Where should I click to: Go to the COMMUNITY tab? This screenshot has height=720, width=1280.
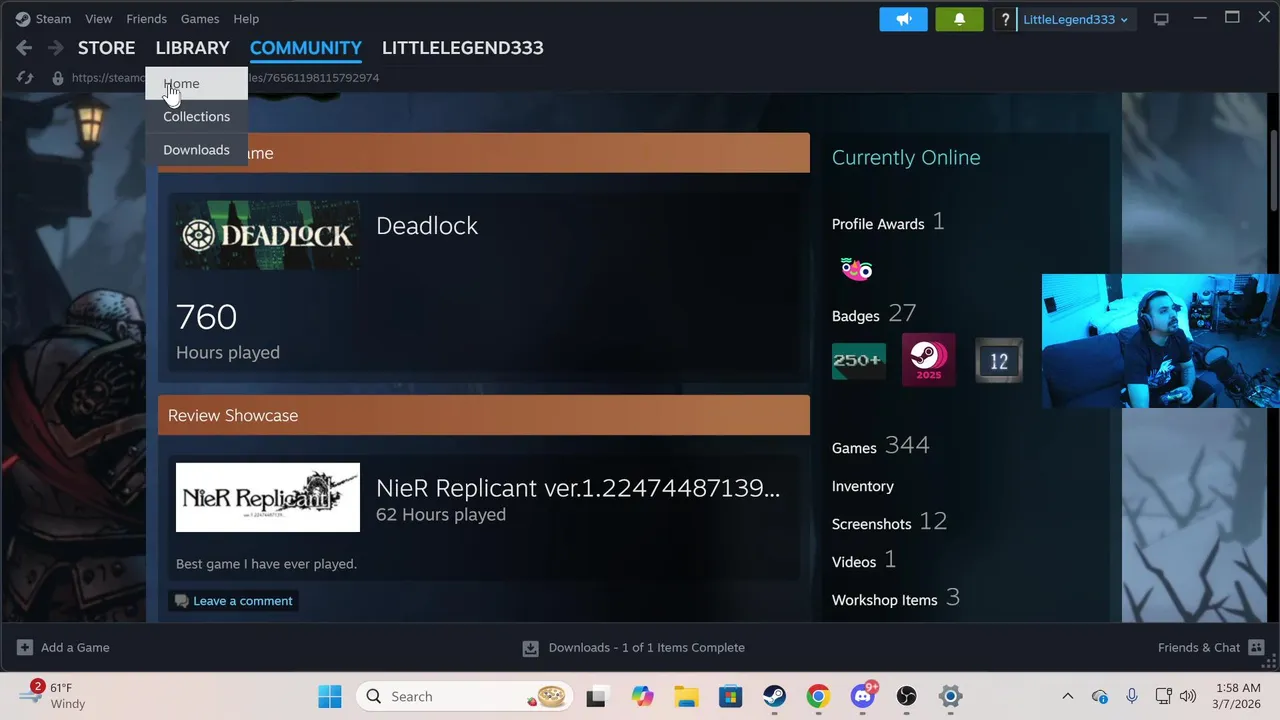click(306, 48)
